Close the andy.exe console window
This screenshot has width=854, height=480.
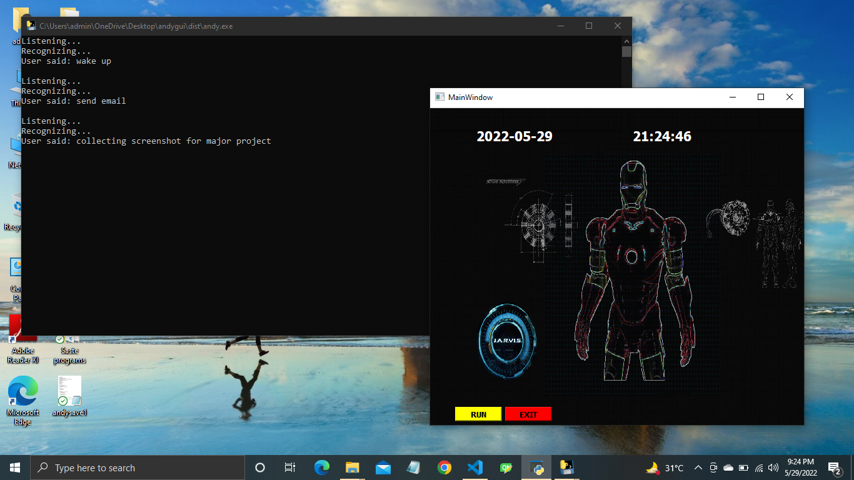pyautogui.click(x=617, y=26)
